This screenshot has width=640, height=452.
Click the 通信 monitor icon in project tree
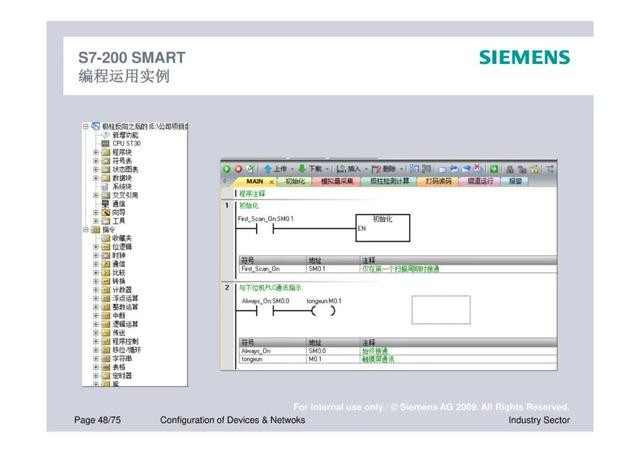[x=105, y=203]
